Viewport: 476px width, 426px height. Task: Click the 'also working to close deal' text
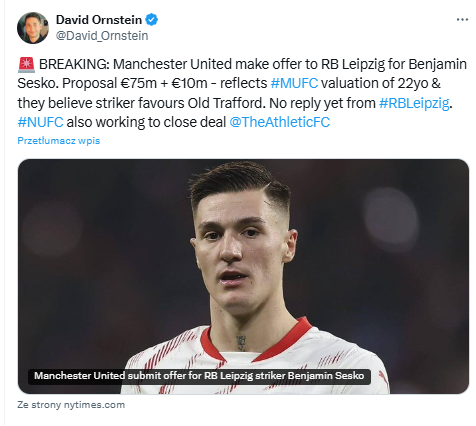[146, 122]
